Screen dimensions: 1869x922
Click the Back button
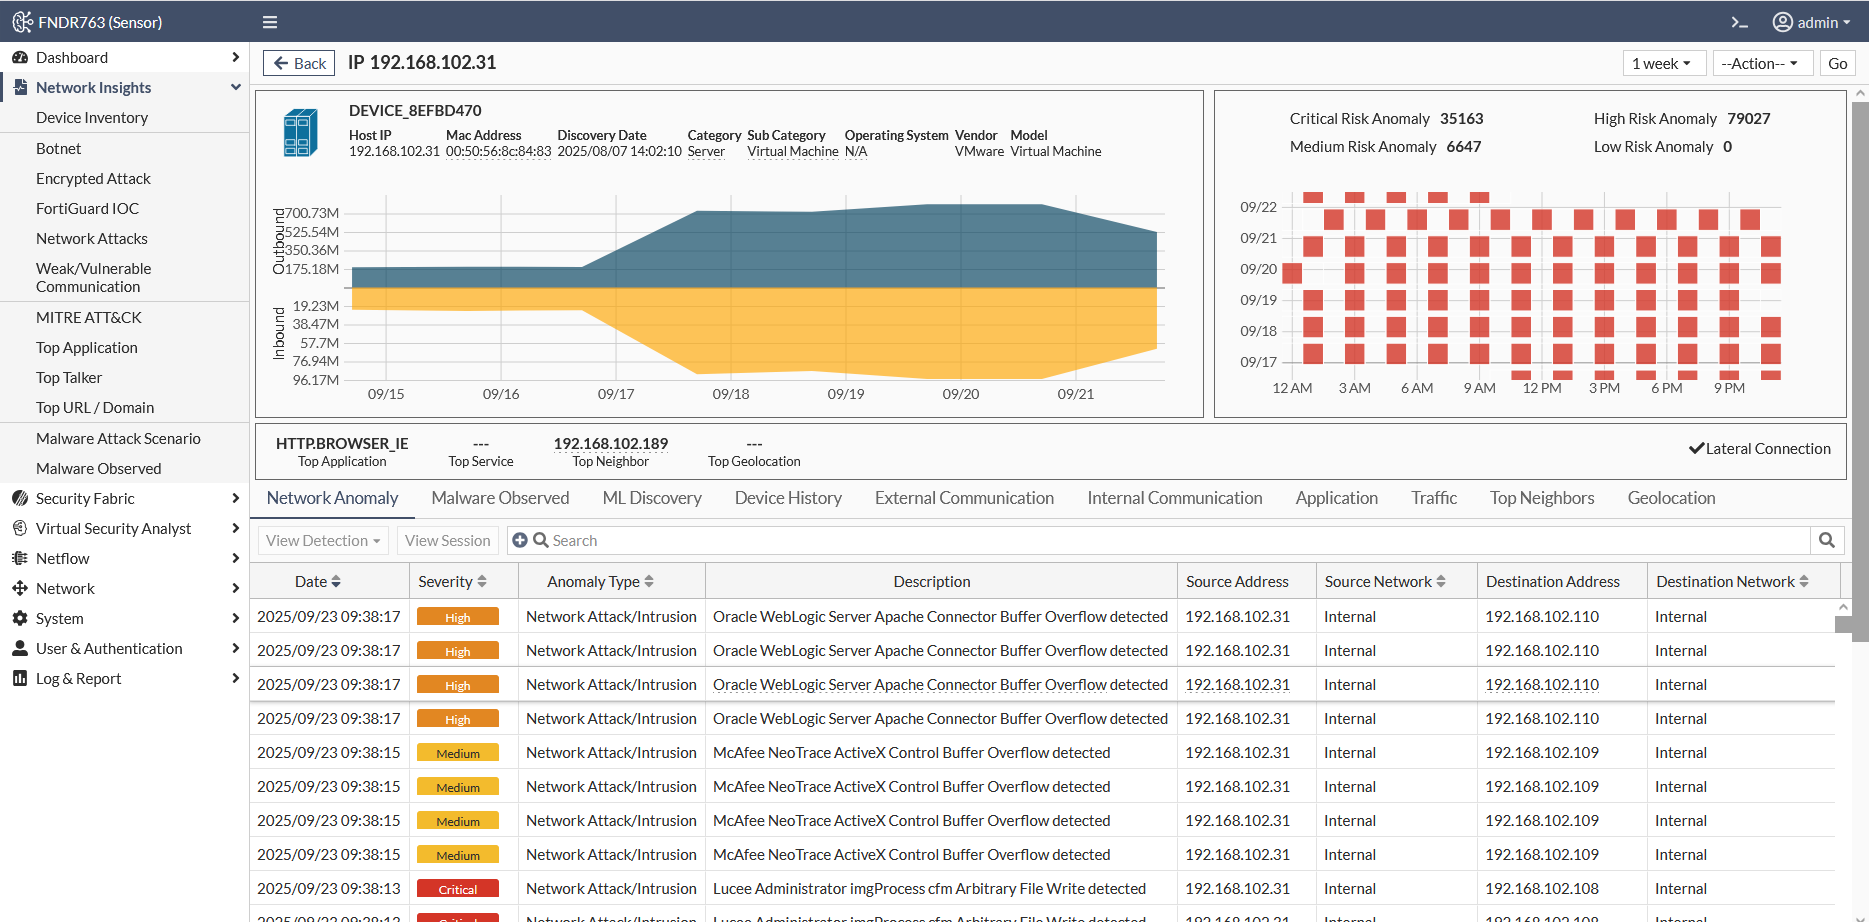299,63
